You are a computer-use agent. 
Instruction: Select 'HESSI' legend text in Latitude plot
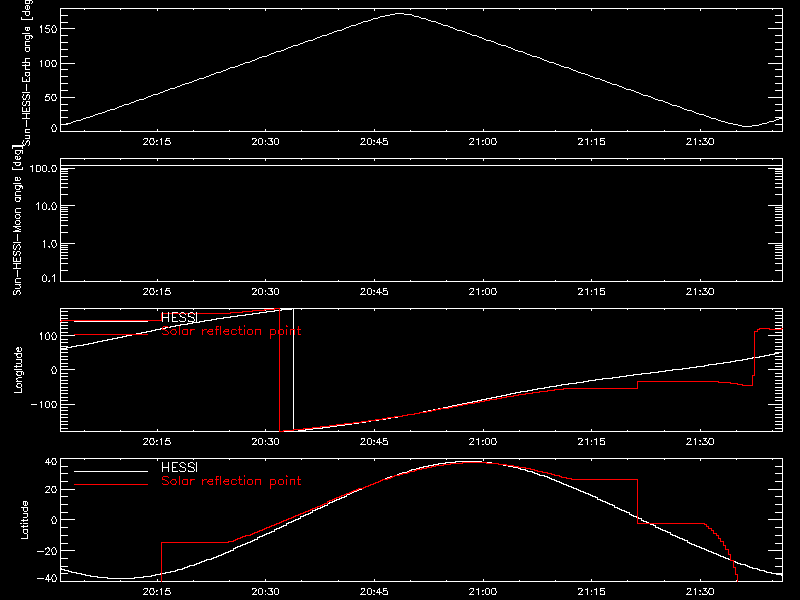click(x=179, y=467)
